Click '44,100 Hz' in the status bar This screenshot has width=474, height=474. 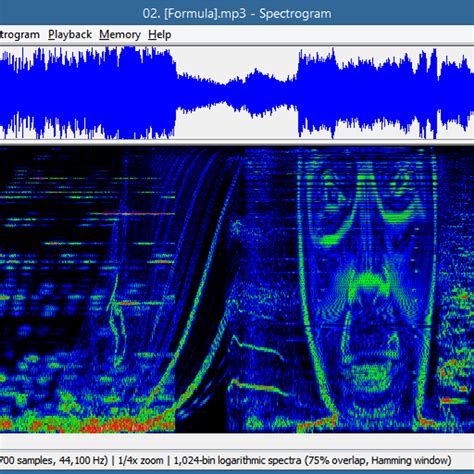pos(81,460)
